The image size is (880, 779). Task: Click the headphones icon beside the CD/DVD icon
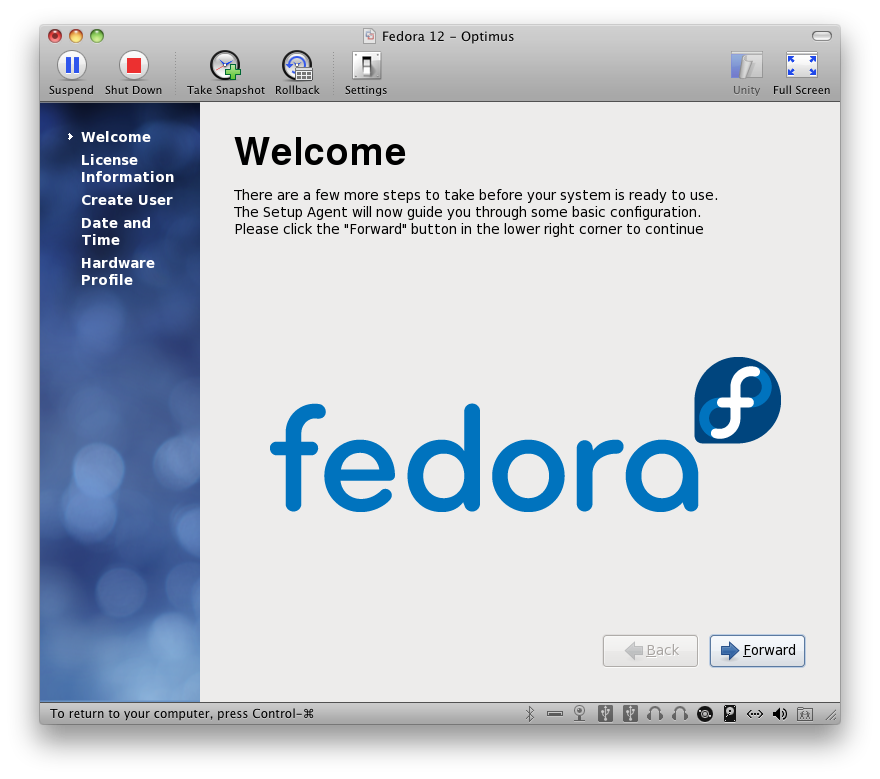click(680, 713)
